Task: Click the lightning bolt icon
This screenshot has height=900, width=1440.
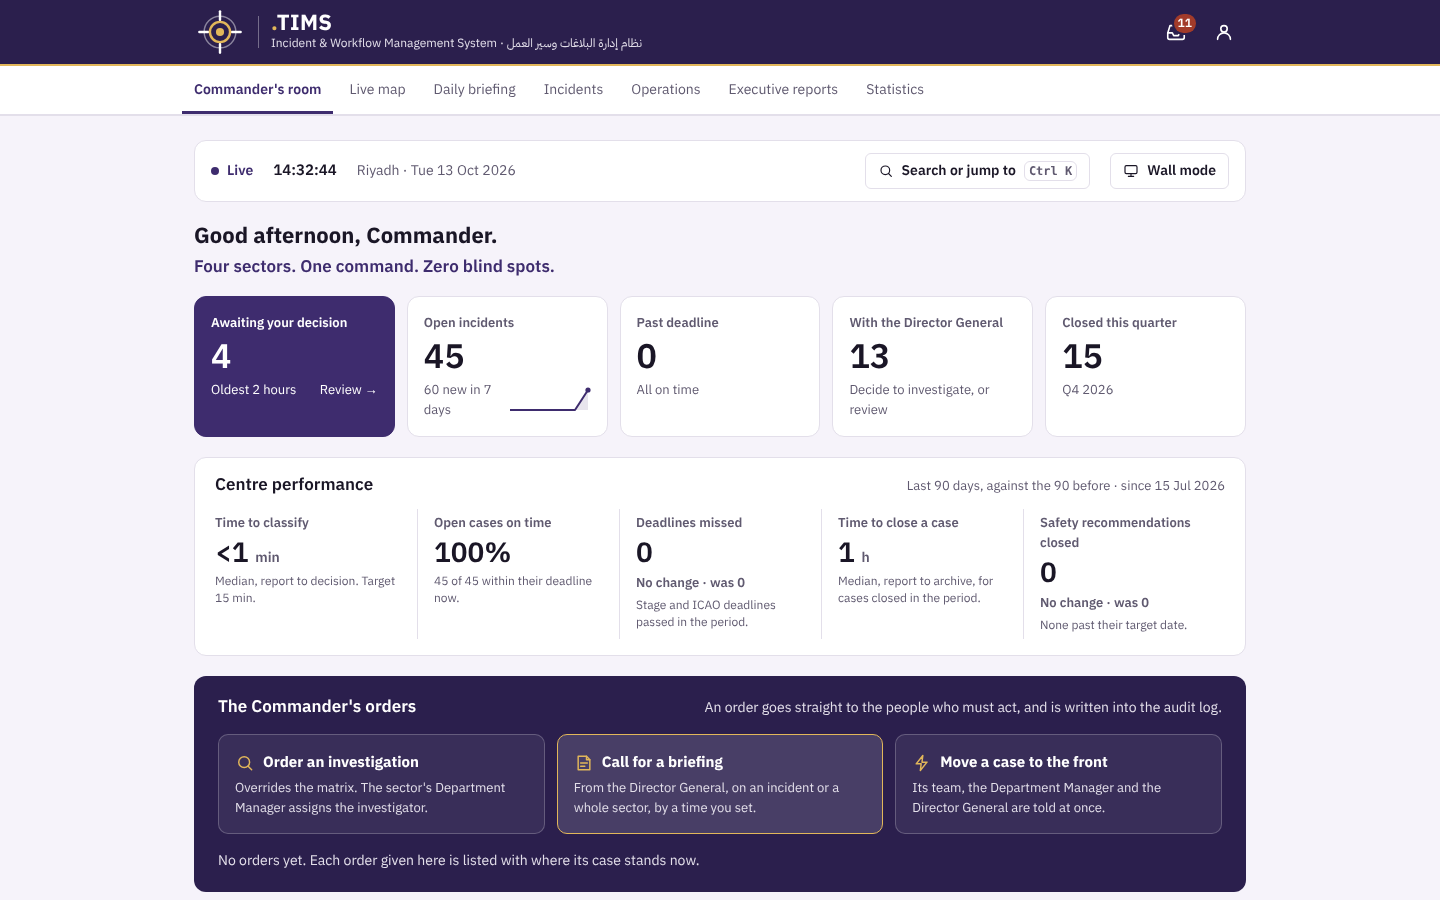Action: 922,763
